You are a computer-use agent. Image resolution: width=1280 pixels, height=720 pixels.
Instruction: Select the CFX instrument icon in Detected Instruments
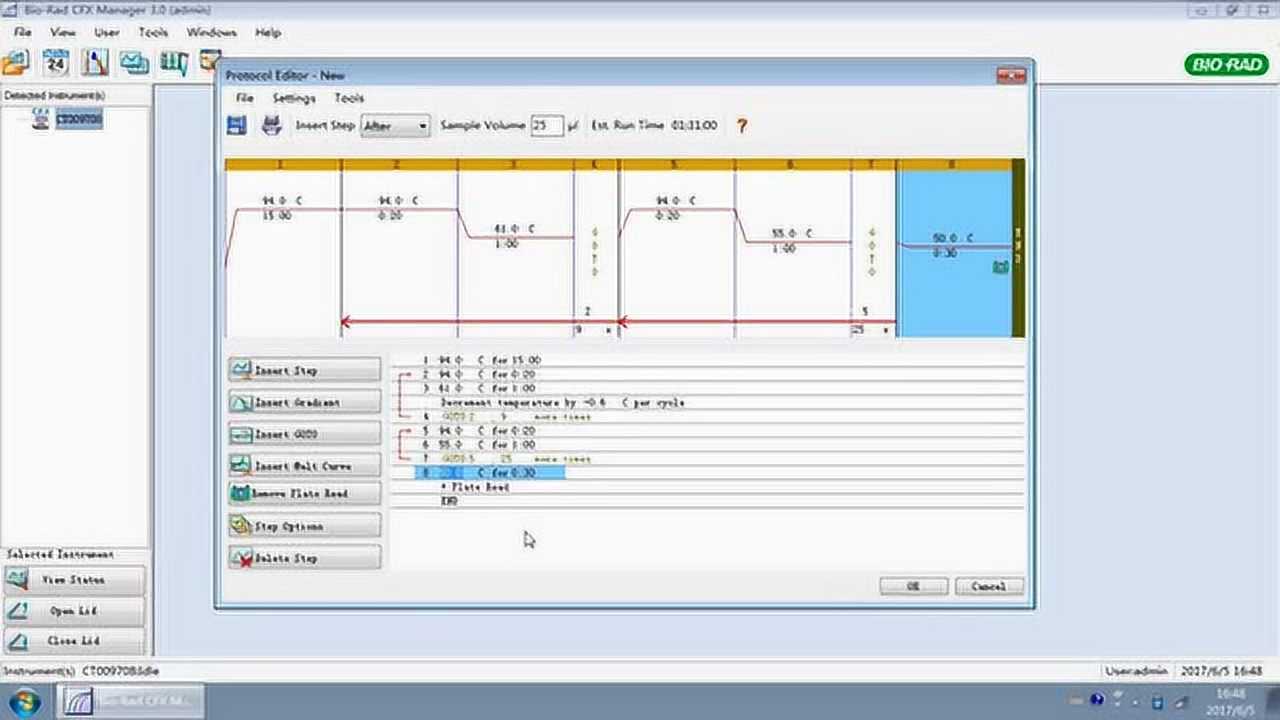[40, 119]
